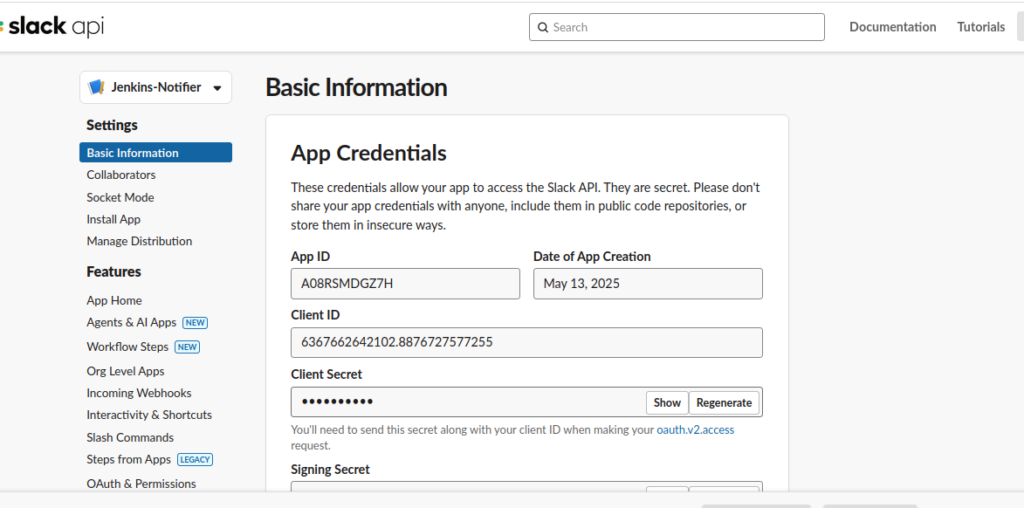1024x508 pixels.
Task: Follow the oauth.v2.access link
Action: pos(695,430)
